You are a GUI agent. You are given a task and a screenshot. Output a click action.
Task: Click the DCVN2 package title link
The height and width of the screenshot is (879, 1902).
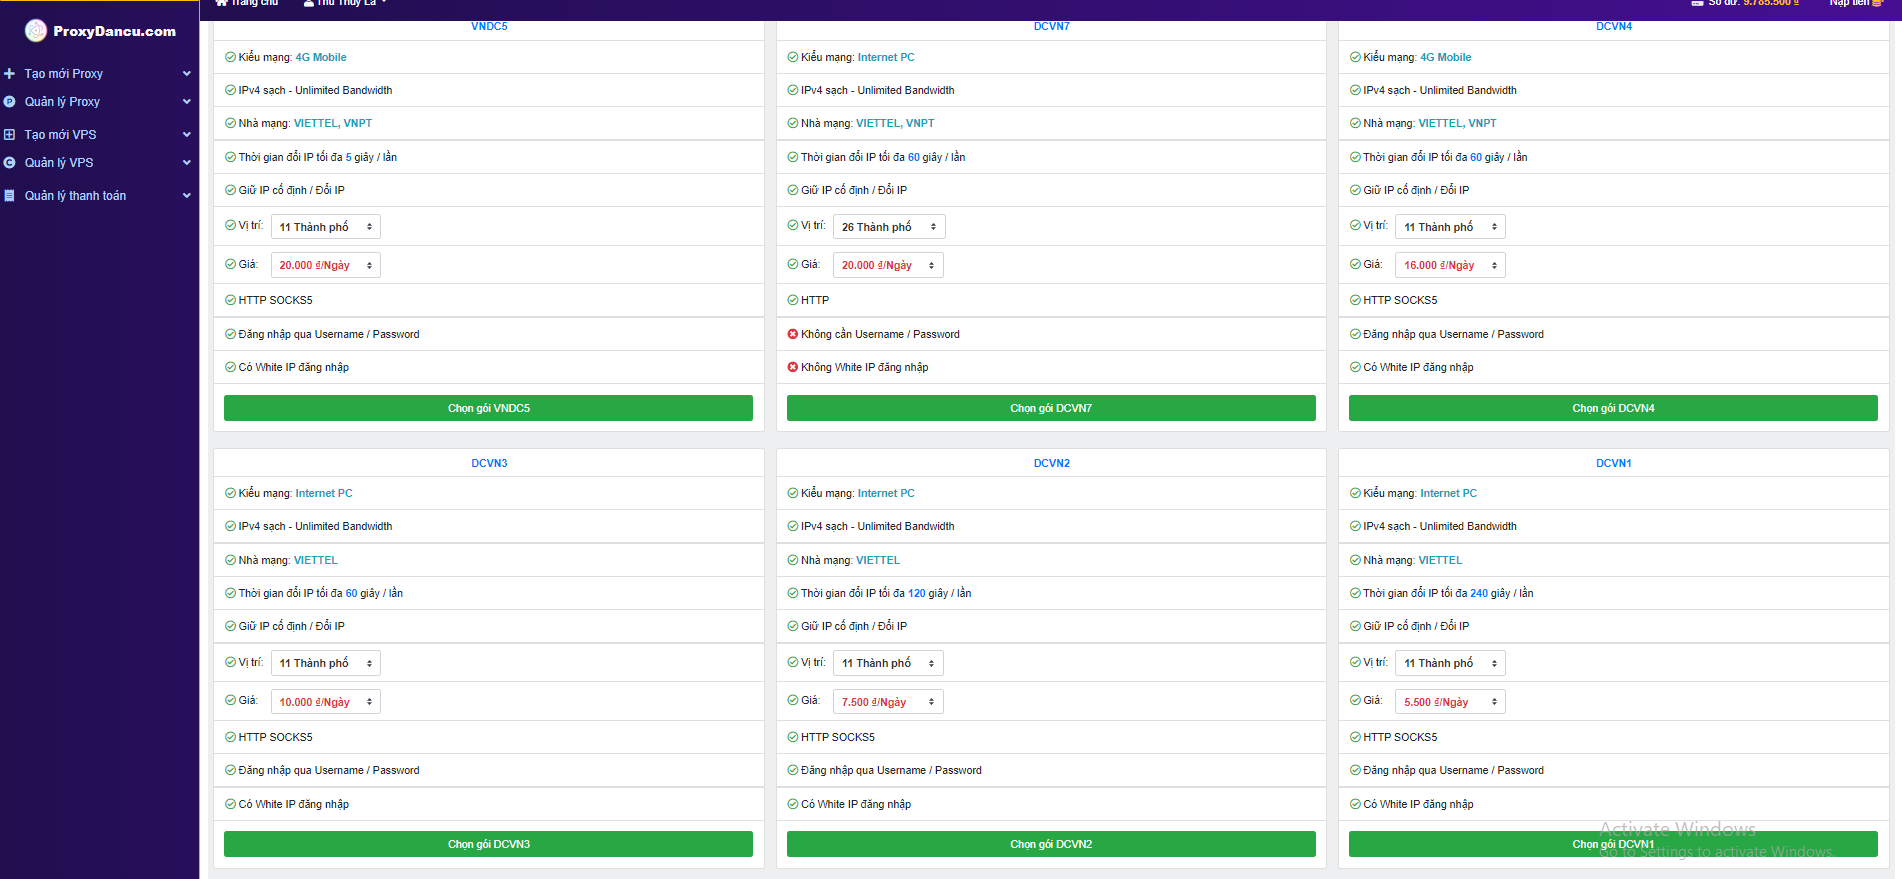click(x=1051, y=463)
